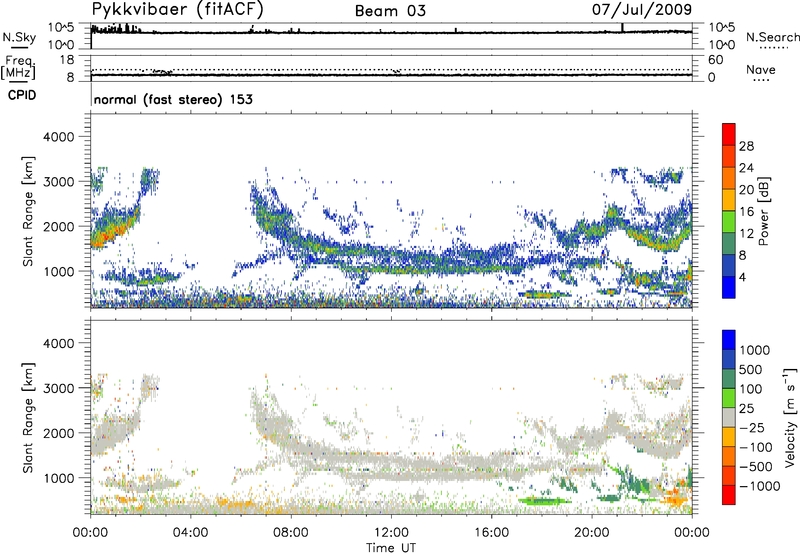Click the '2000' label on power panel axis

[x=59, y=226]
